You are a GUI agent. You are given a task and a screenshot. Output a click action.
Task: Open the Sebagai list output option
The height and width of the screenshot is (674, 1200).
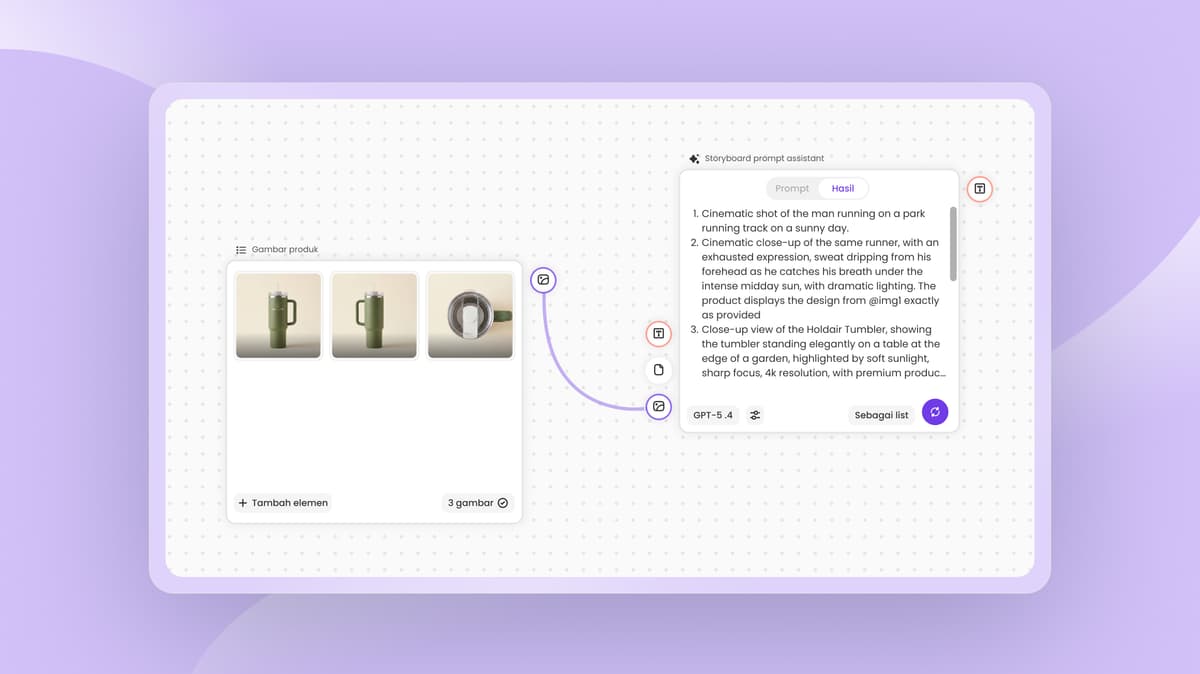click(881, 414)
